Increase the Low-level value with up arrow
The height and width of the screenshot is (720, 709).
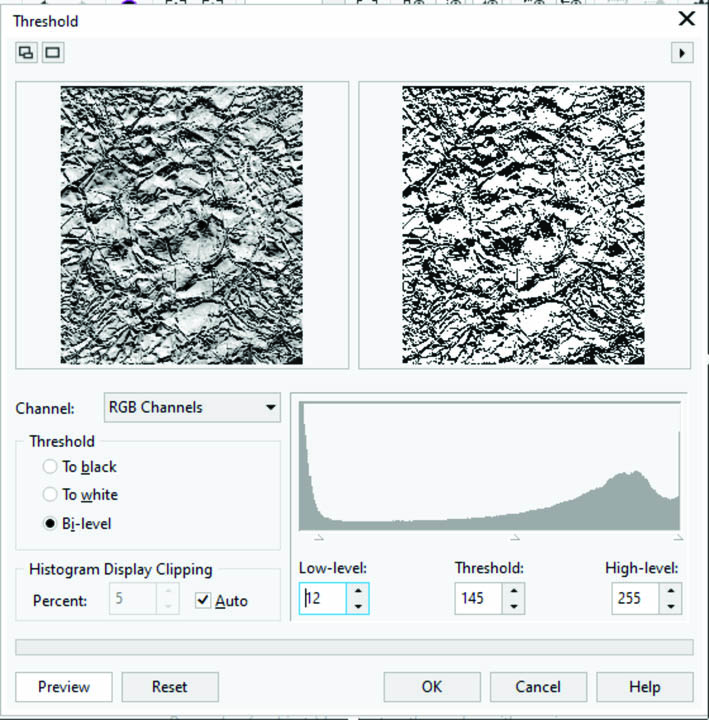358,591
